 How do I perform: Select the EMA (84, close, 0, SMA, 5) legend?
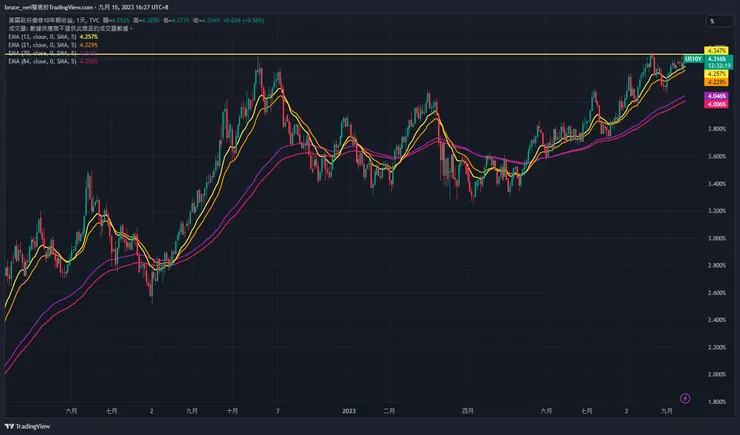(x=42, y=62)
